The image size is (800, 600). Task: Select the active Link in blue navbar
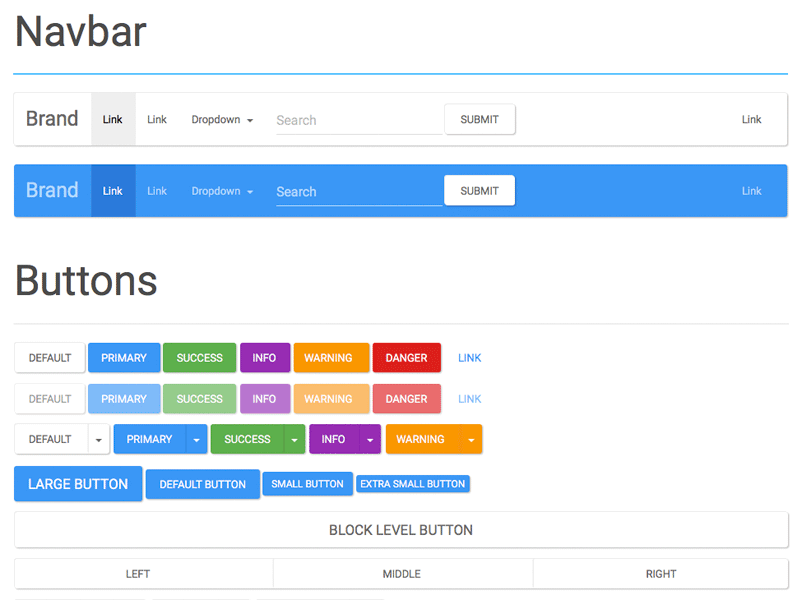tap(113, 190)
